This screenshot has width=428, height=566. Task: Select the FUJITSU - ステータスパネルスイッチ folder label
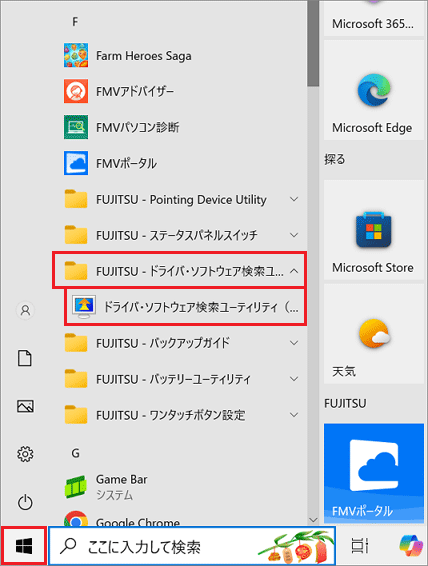[177, 235]
